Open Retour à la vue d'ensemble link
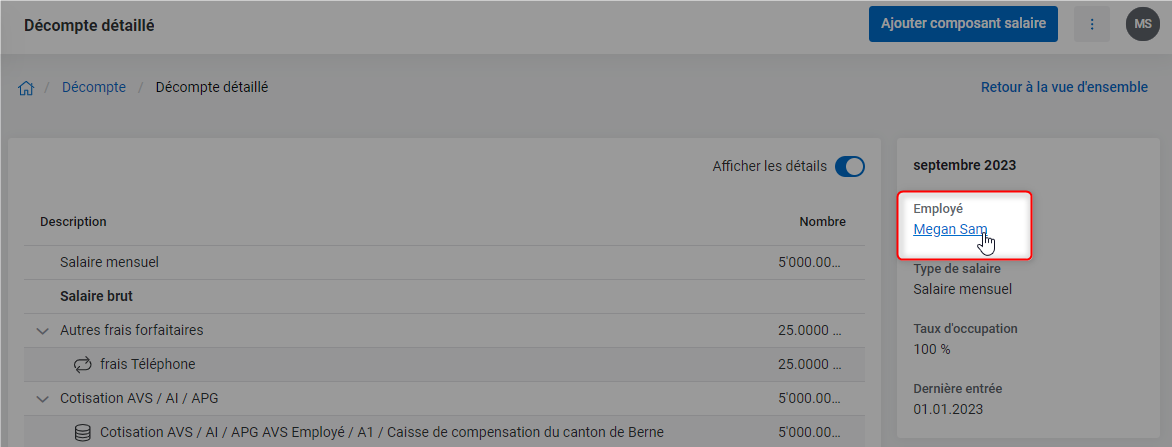 [x=1064, y=87]
